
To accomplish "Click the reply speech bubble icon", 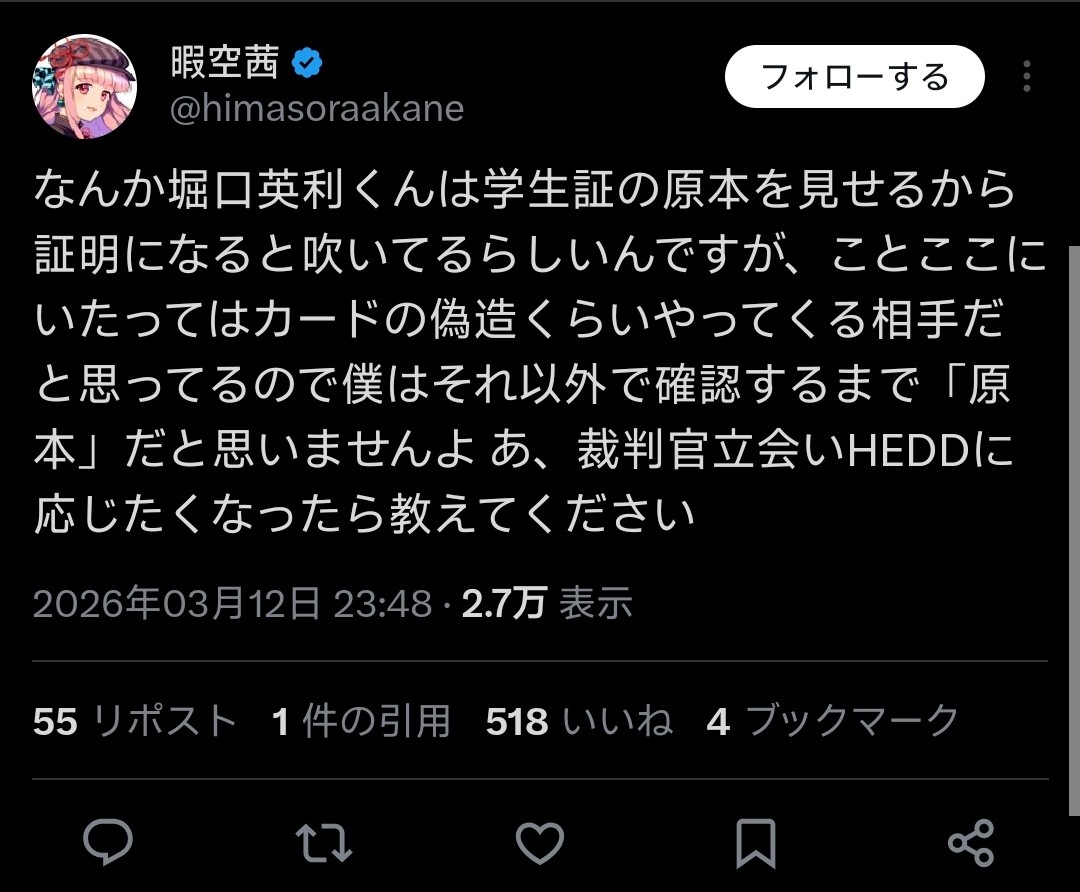I will [109, 843].
